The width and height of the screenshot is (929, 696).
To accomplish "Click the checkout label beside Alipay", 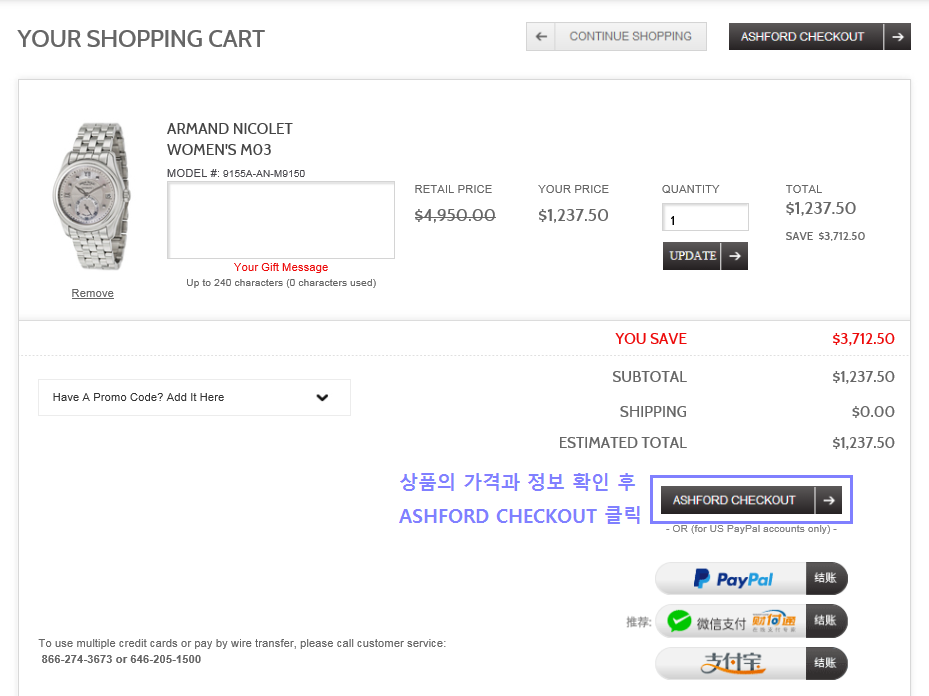I will 826,663.
